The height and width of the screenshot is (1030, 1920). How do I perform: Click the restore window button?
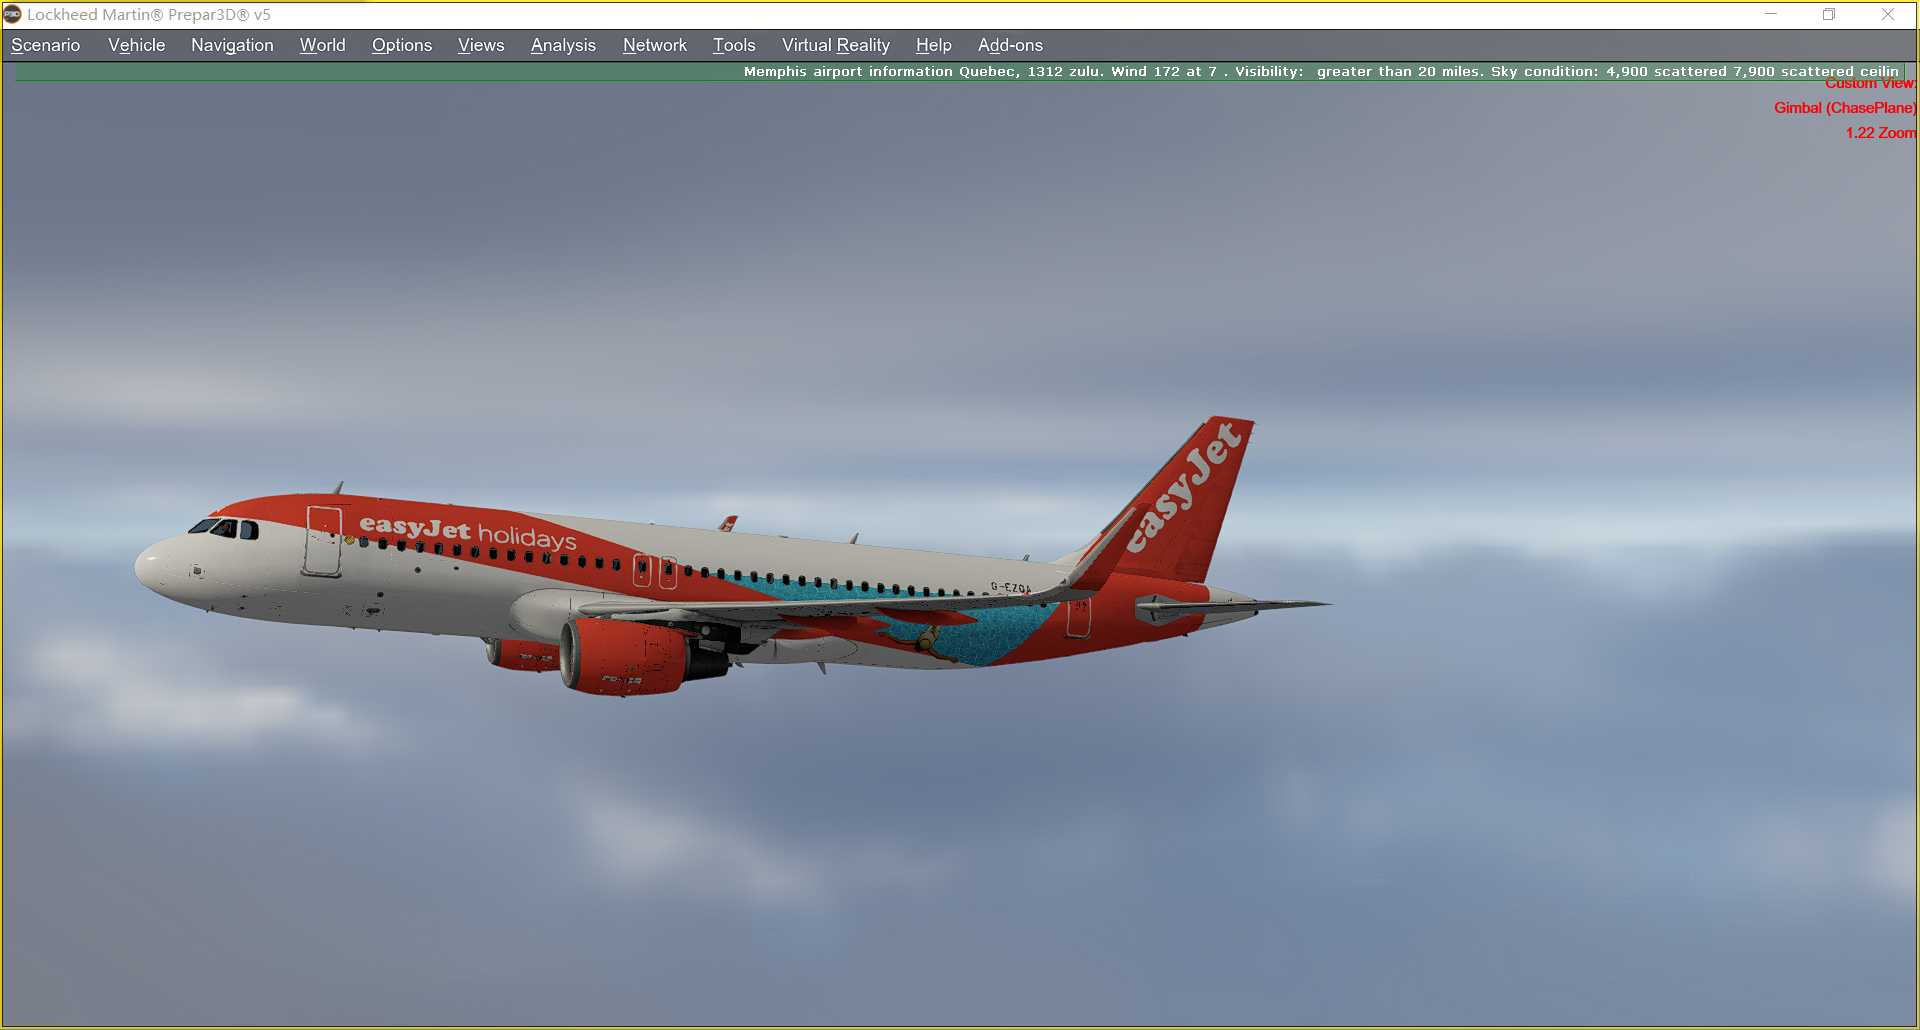click(1829, 15)
